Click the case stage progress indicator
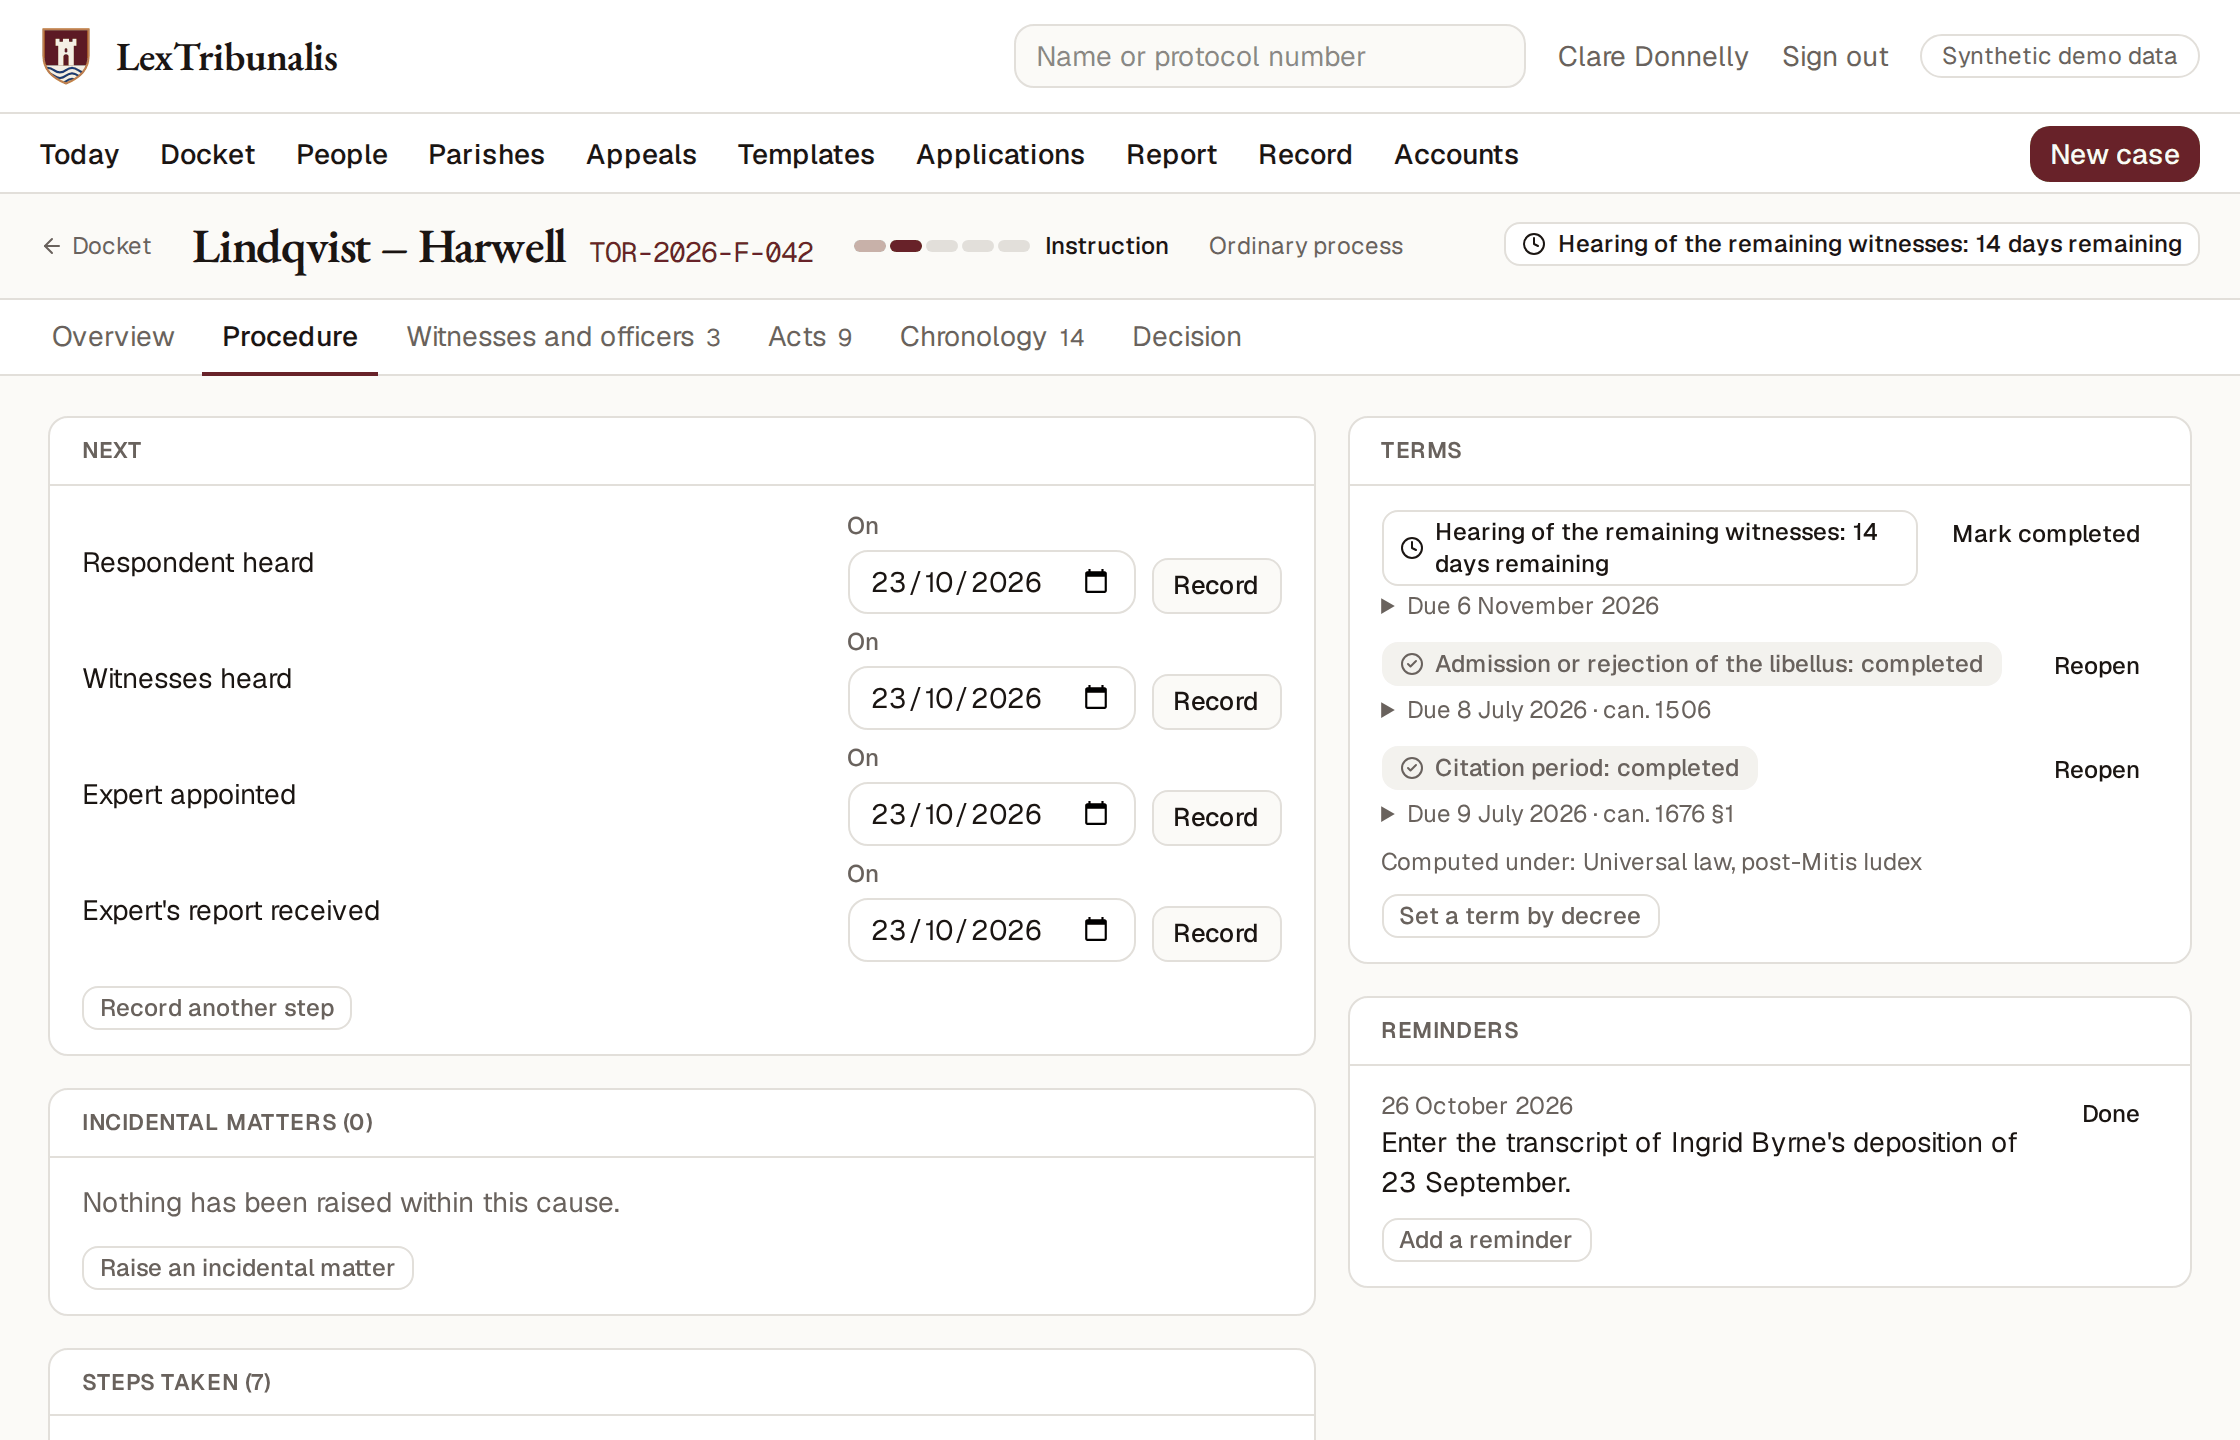 [941, 246]
